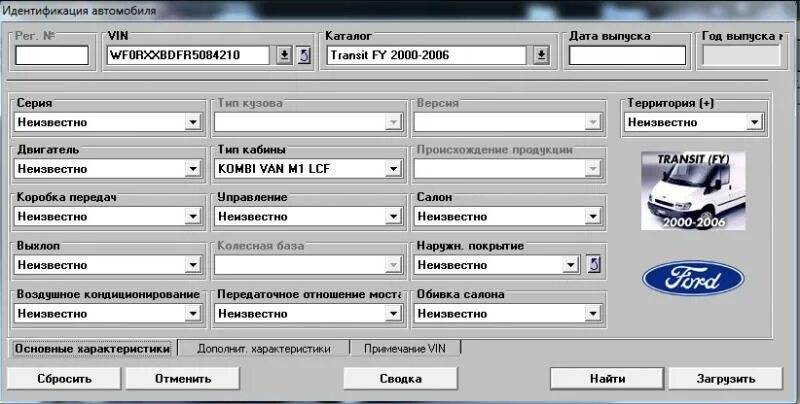The width and height of the screenshot is (800, 404).
Task: Click the Сбросить button
Action: click(64, 379)
